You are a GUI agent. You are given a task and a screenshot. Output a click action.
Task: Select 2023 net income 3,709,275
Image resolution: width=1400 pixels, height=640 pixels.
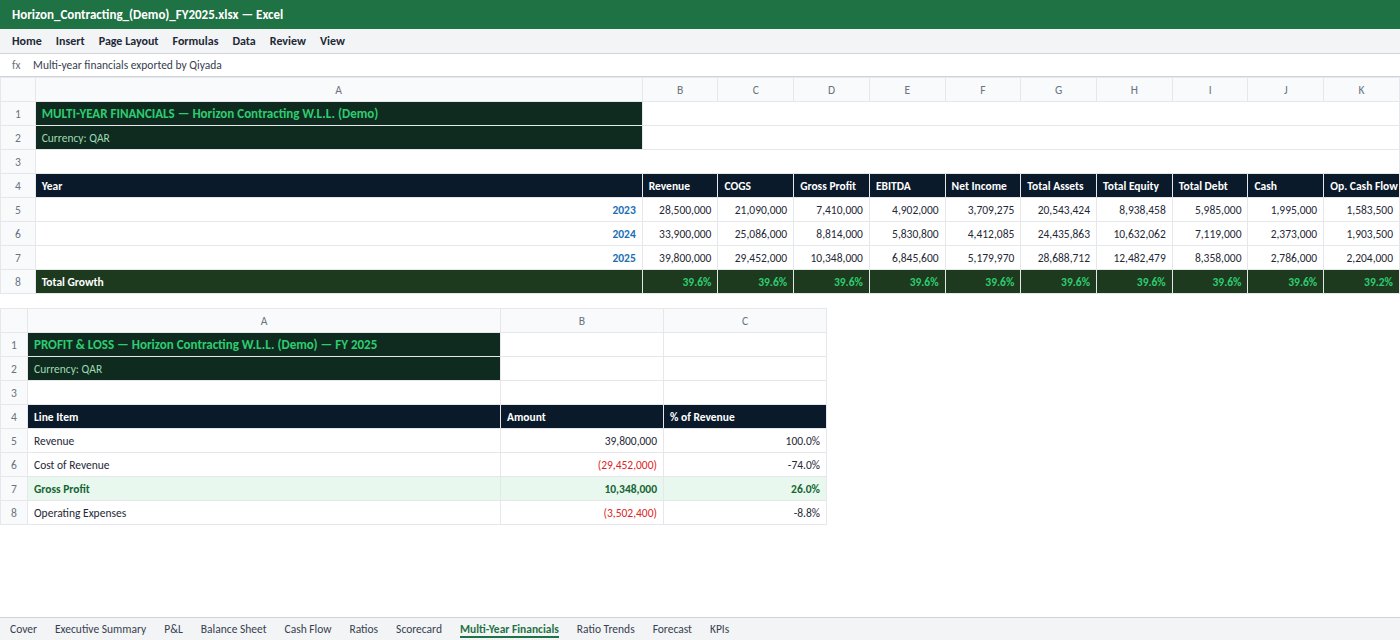pos(983,210)
